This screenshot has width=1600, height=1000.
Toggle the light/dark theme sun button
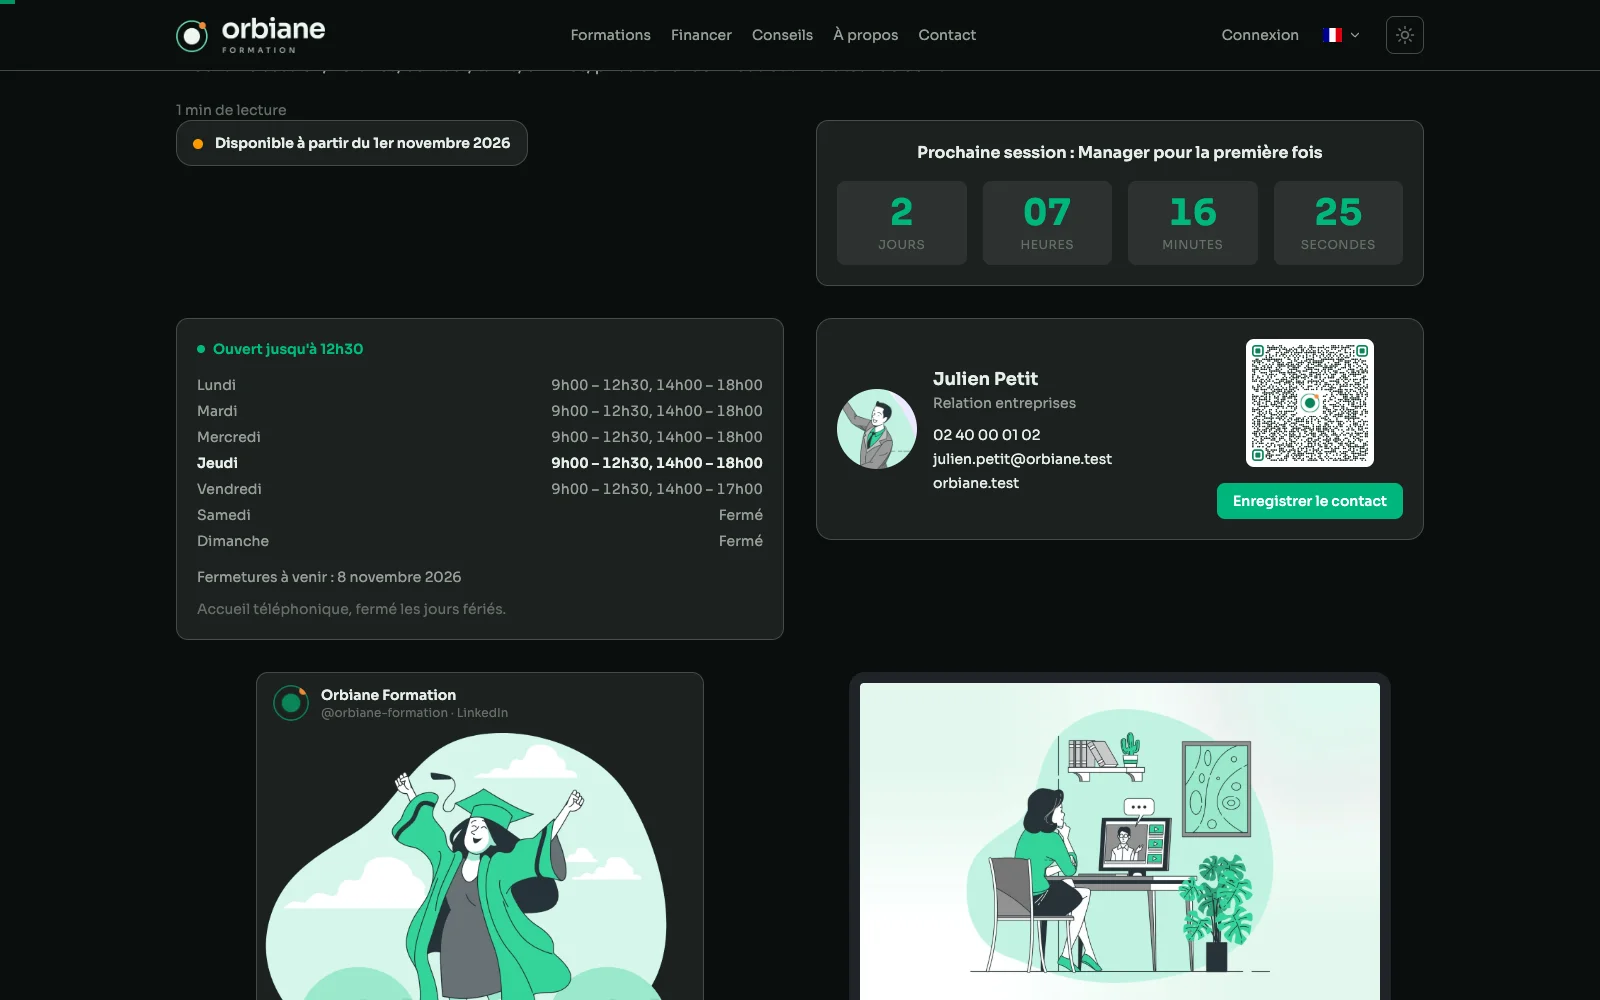(1404, 35)
